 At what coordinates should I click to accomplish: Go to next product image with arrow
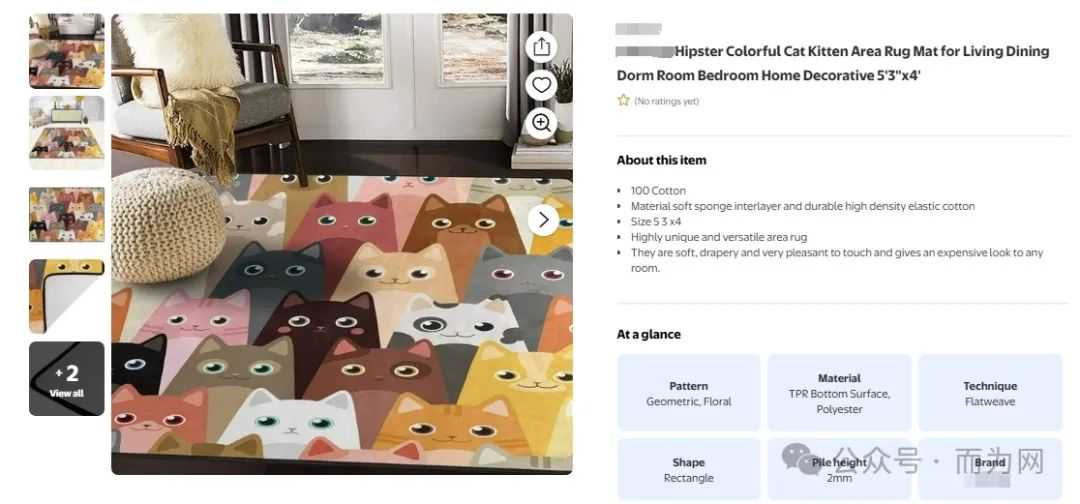[542, 219]
